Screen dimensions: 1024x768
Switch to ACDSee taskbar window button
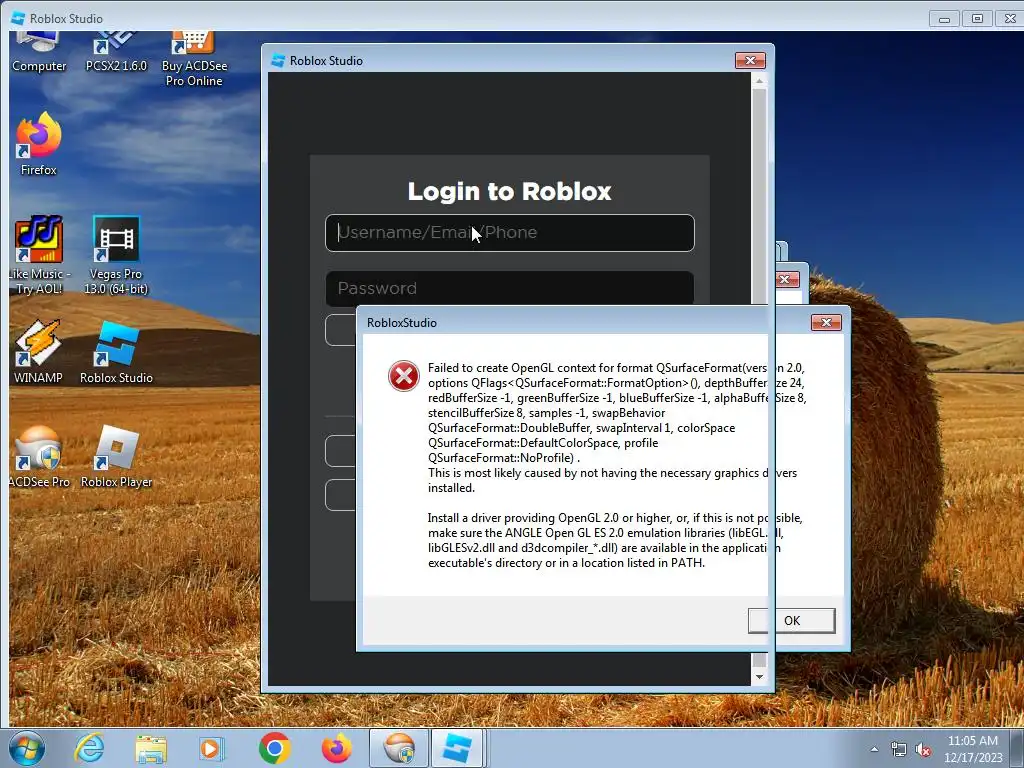coord(399,748)
